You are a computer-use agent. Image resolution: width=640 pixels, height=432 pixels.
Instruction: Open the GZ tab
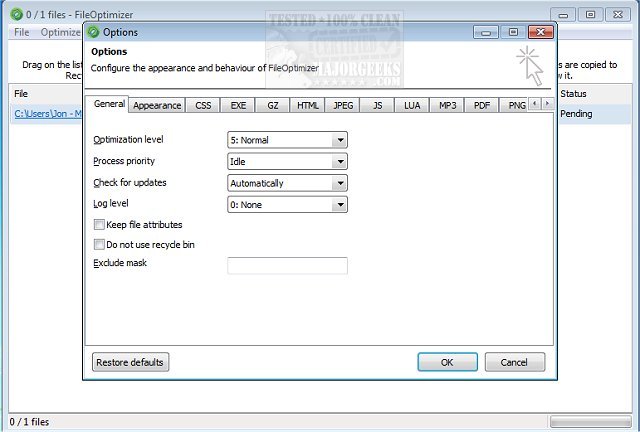click(273, 105)
